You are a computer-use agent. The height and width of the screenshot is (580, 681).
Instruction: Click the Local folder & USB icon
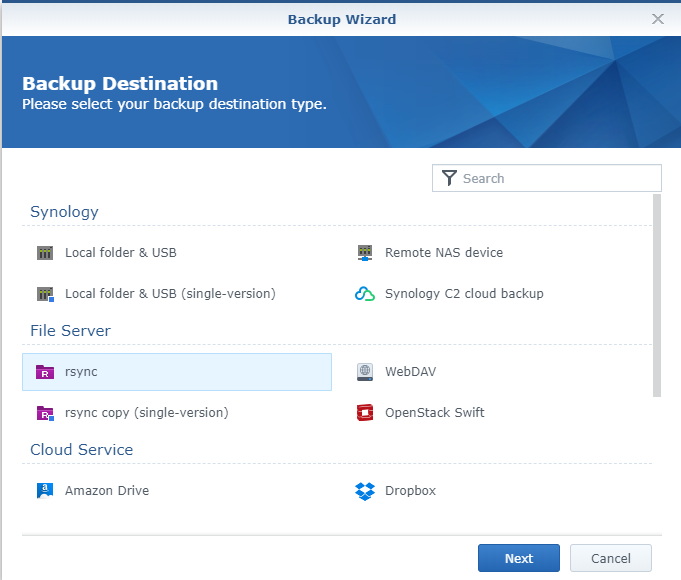[45, 252]
